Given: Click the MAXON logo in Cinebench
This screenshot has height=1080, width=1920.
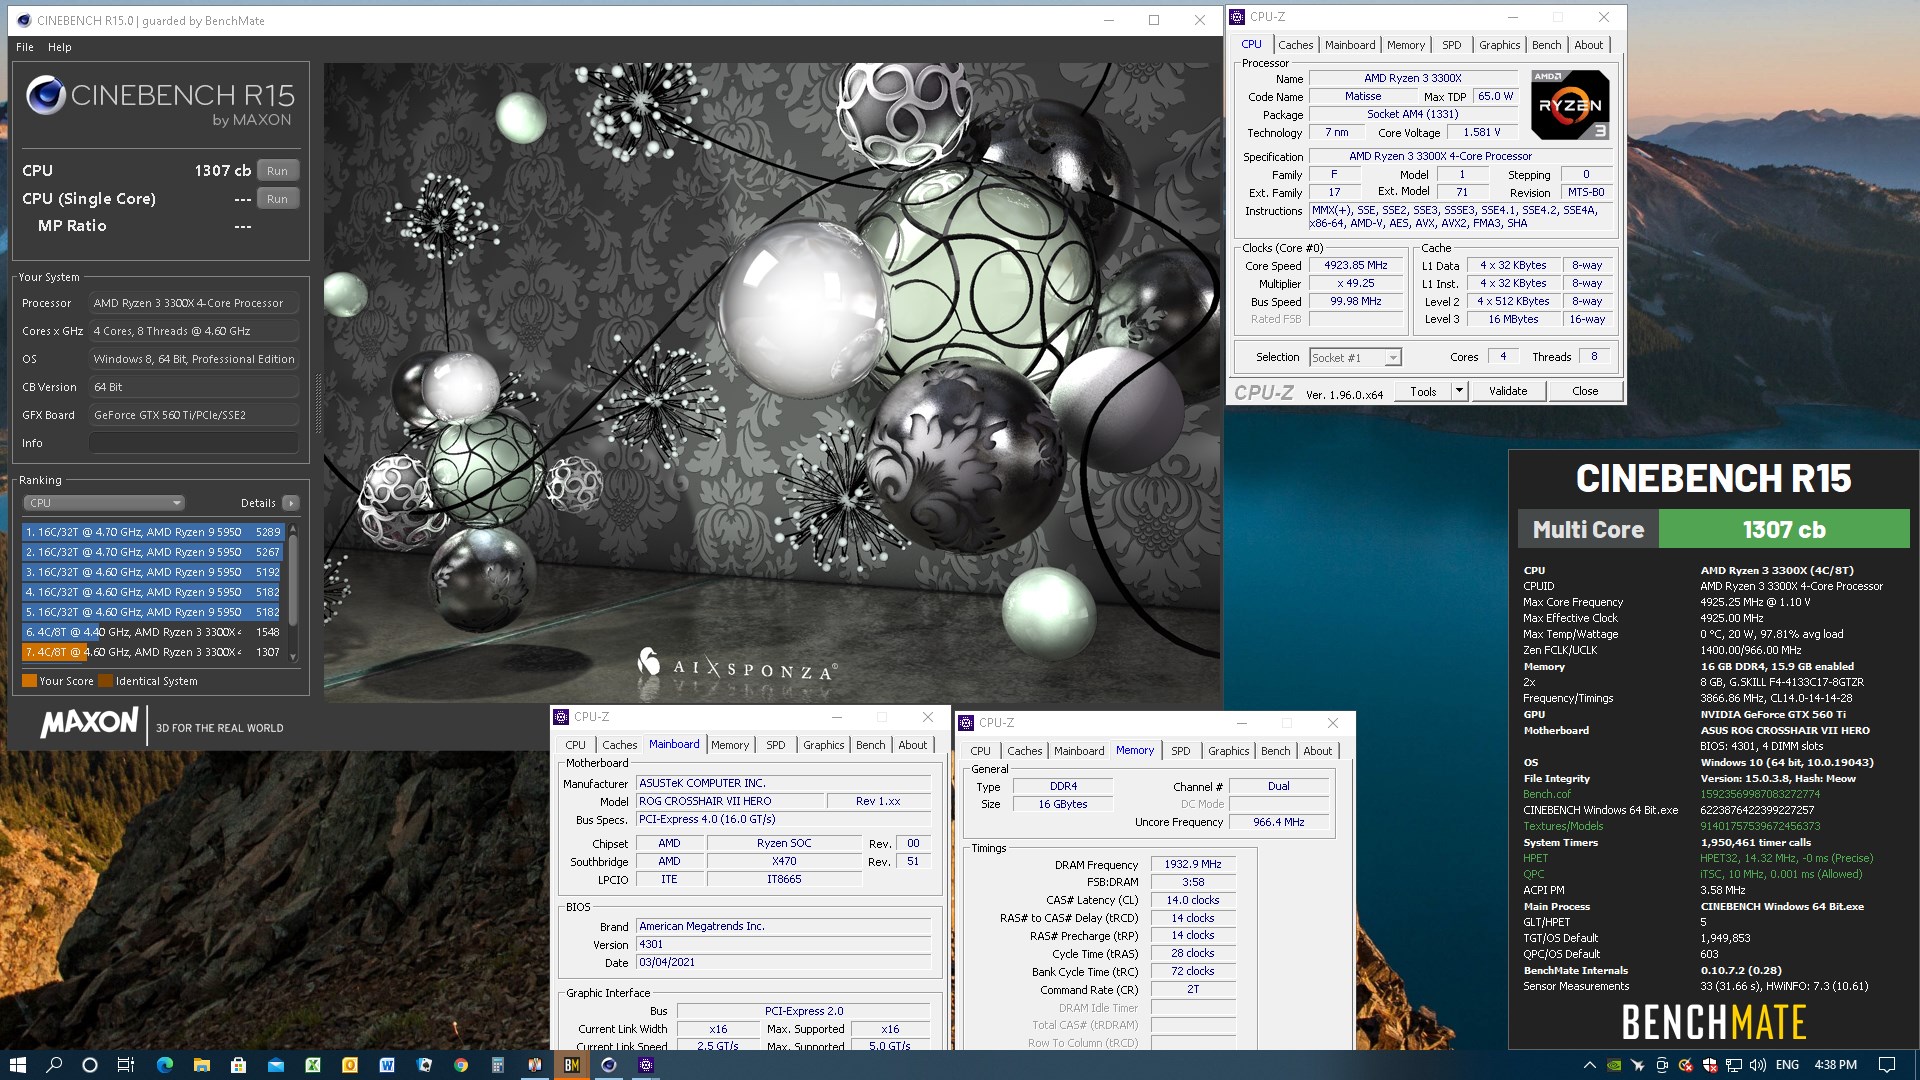Looking at the screenshot, I should (x=89, y=723).
